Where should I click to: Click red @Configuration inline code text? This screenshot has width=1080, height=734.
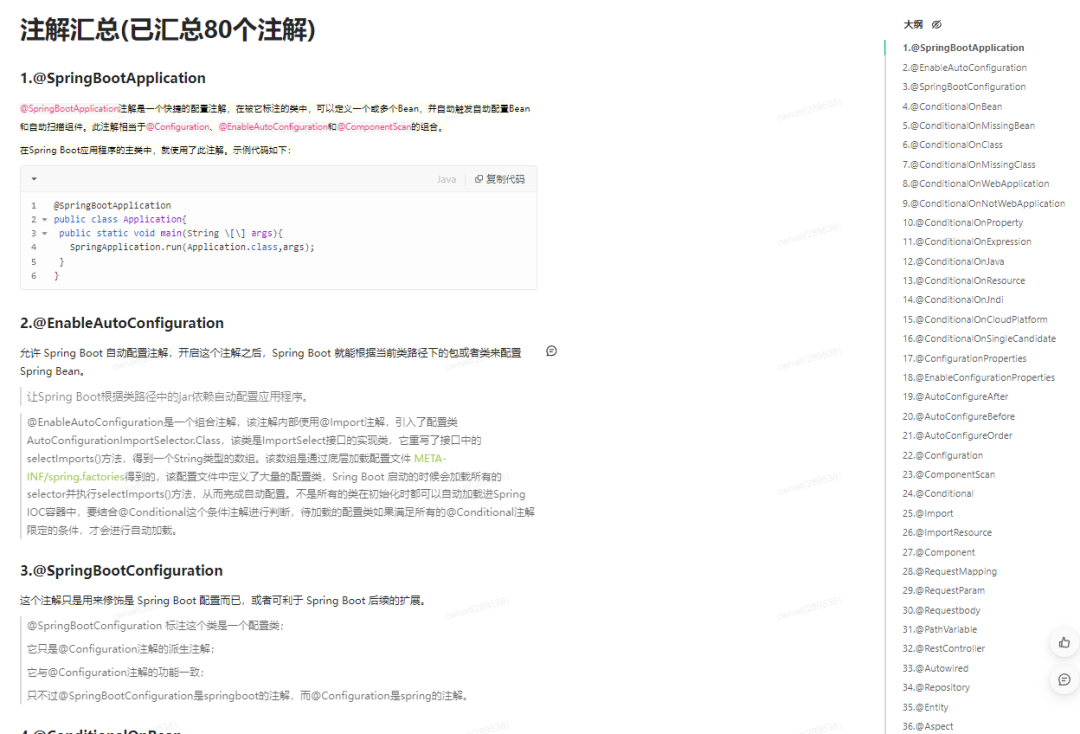[178, 127]
